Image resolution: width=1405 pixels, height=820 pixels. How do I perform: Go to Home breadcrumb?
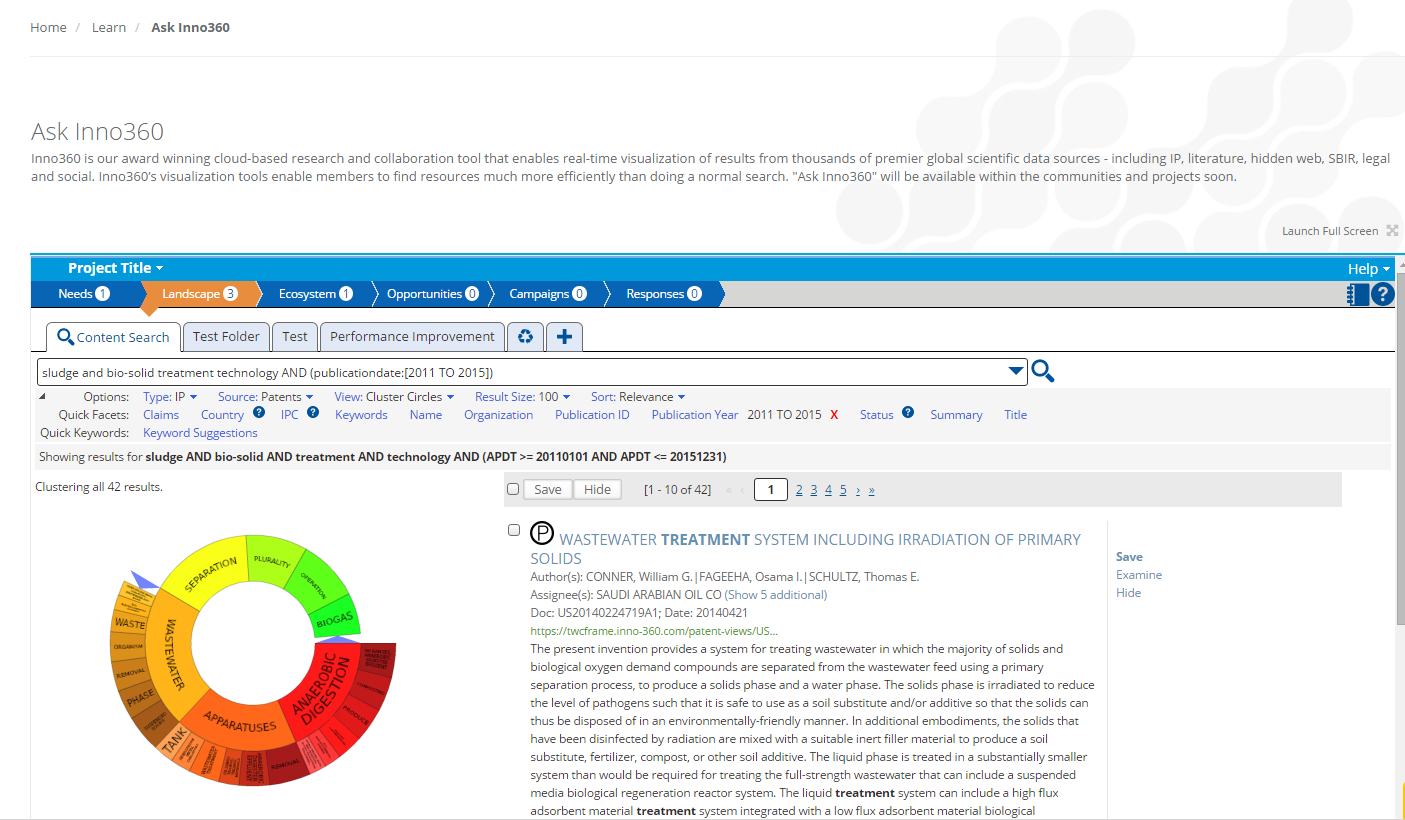tap(48, 27)
